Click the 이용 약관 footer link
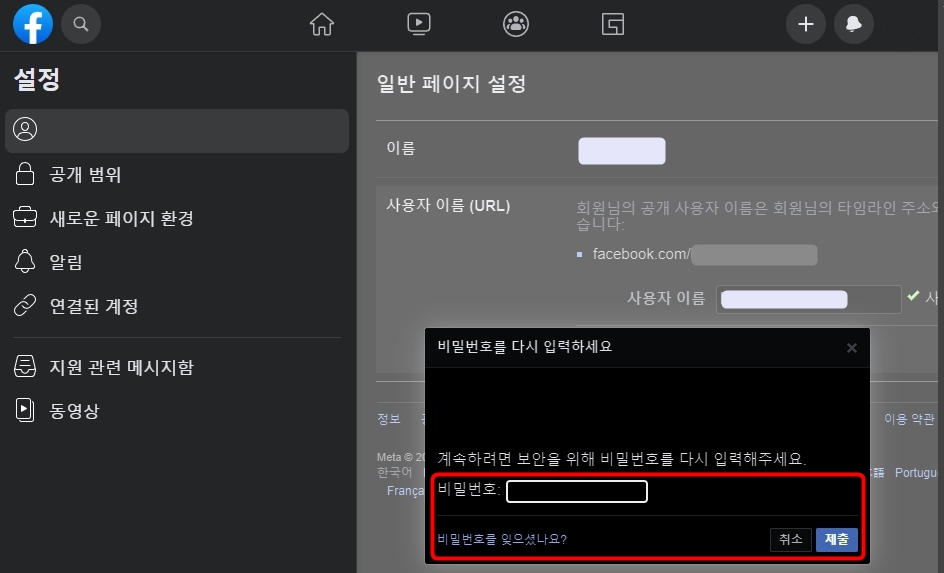The image size is (944, 573). (x=909, y=419)
